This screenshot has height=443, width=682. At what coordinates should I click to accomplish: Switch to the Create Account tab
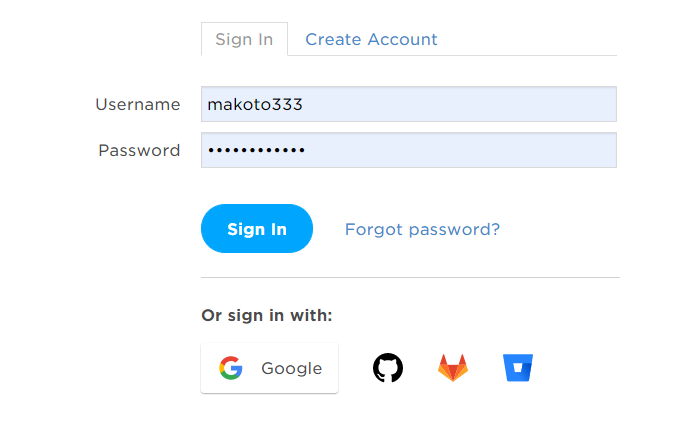point(371,40)
